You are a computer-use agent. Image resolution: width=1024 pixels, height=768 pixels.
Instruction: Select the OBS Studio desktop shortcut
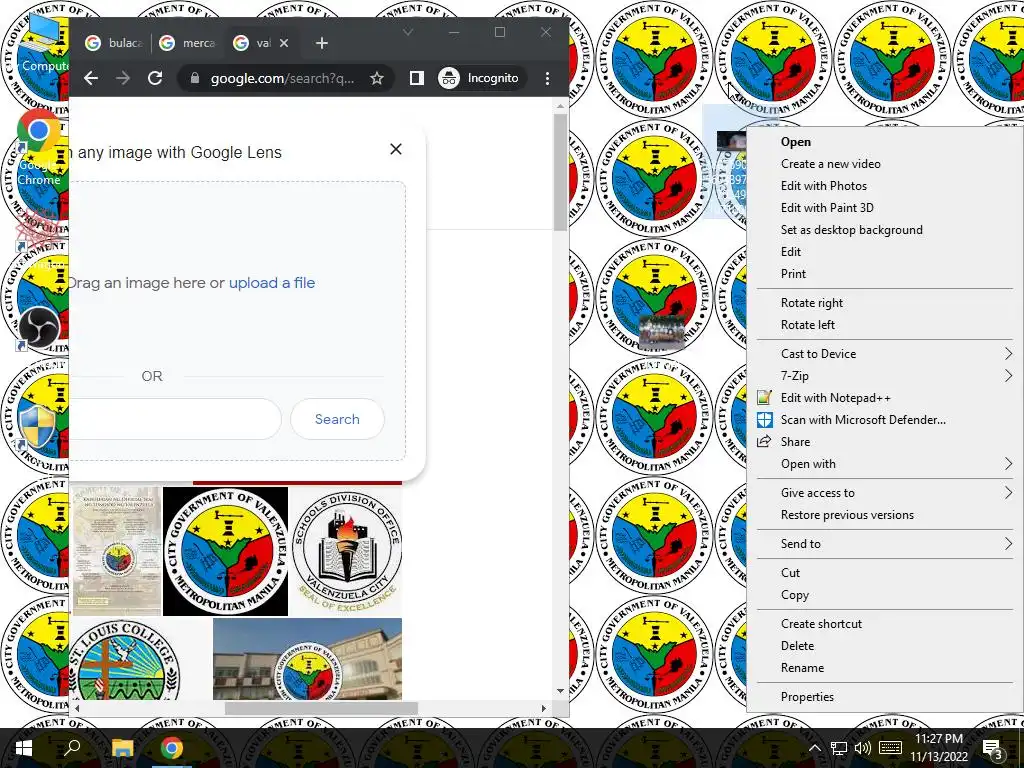(x=39, y=328)
